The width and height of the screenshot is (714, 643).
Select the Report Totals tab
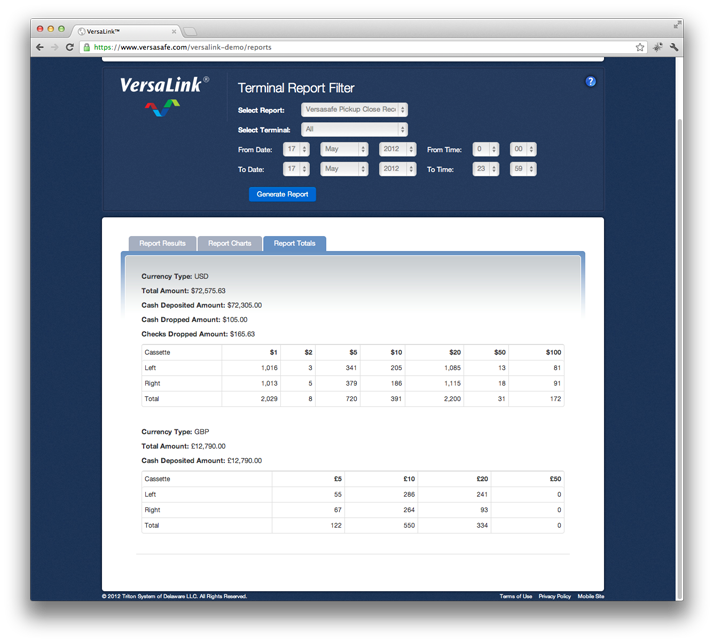pyautogui.click(x=295, y=244)
